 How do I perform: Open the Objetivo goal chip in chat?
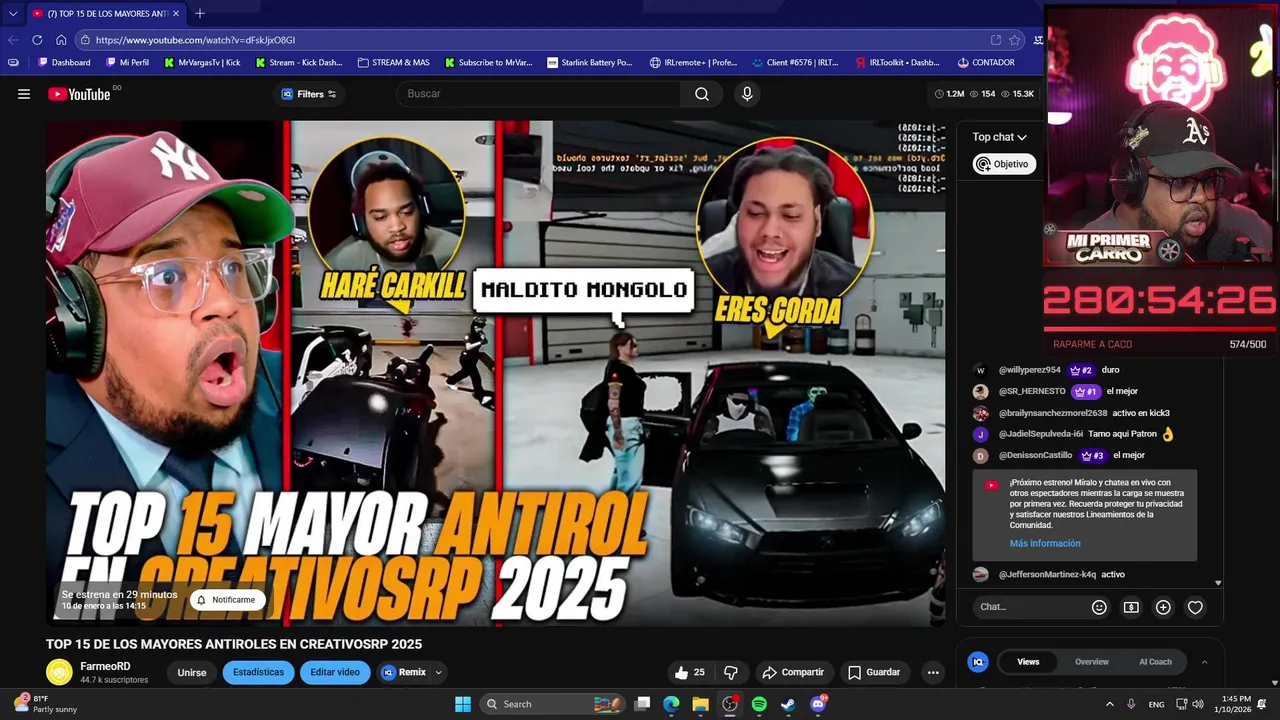[x=1004, y=164]
